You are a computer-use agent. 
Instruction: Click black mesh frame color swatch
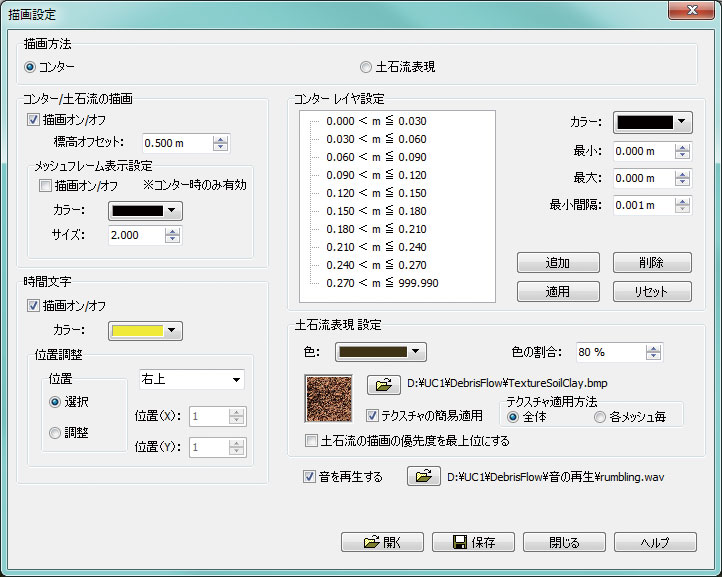(x=138, y=211)
